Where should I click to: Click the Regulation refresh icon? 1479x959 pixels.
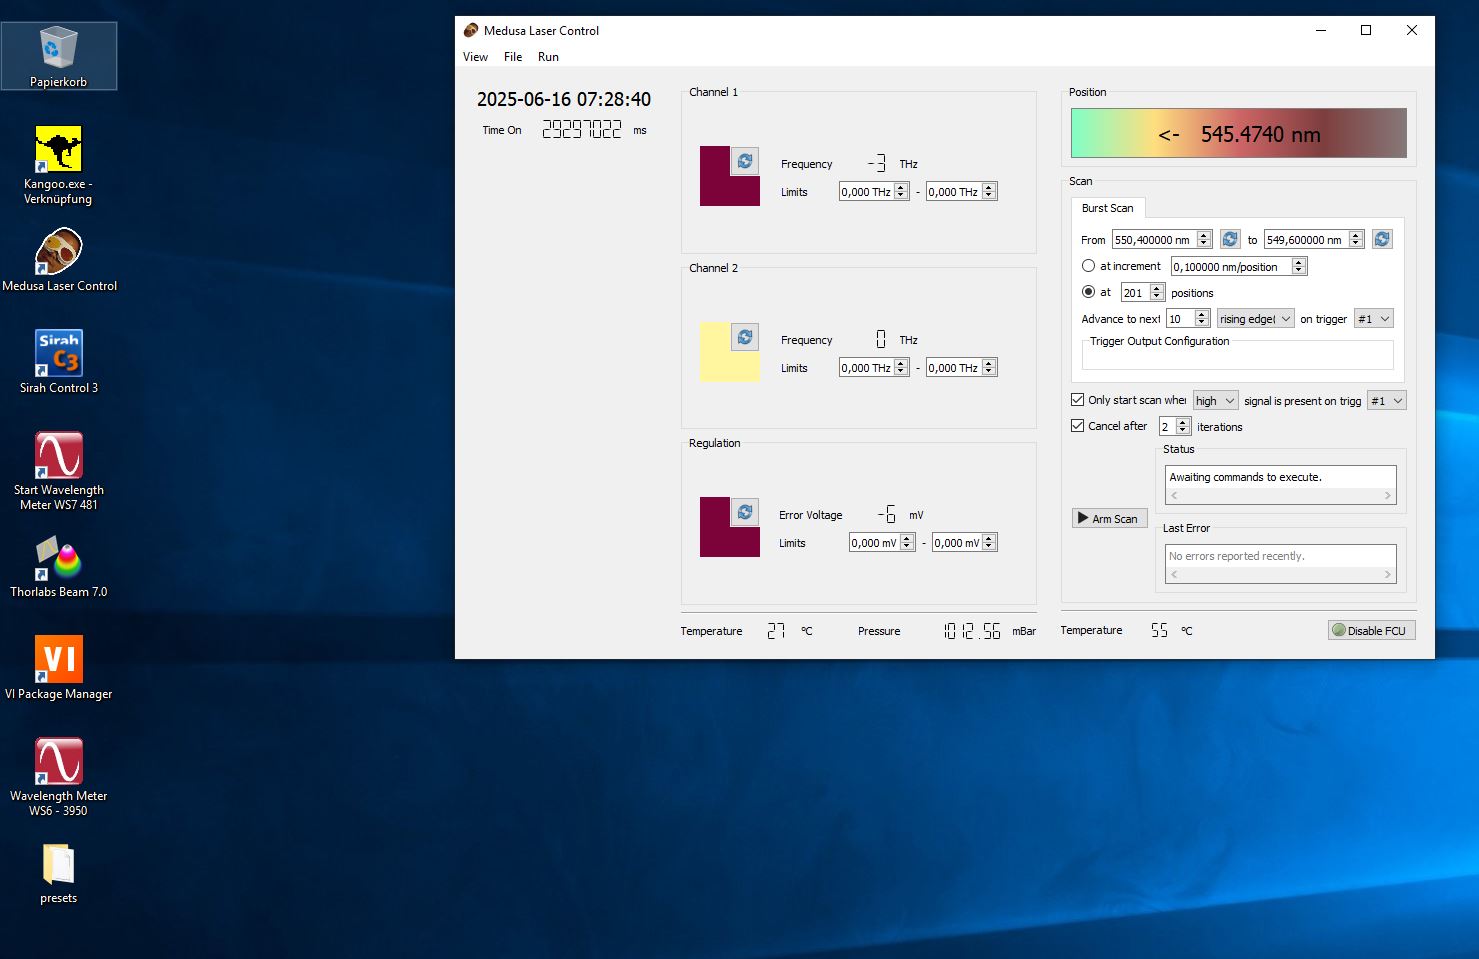(x=744, y=512)
